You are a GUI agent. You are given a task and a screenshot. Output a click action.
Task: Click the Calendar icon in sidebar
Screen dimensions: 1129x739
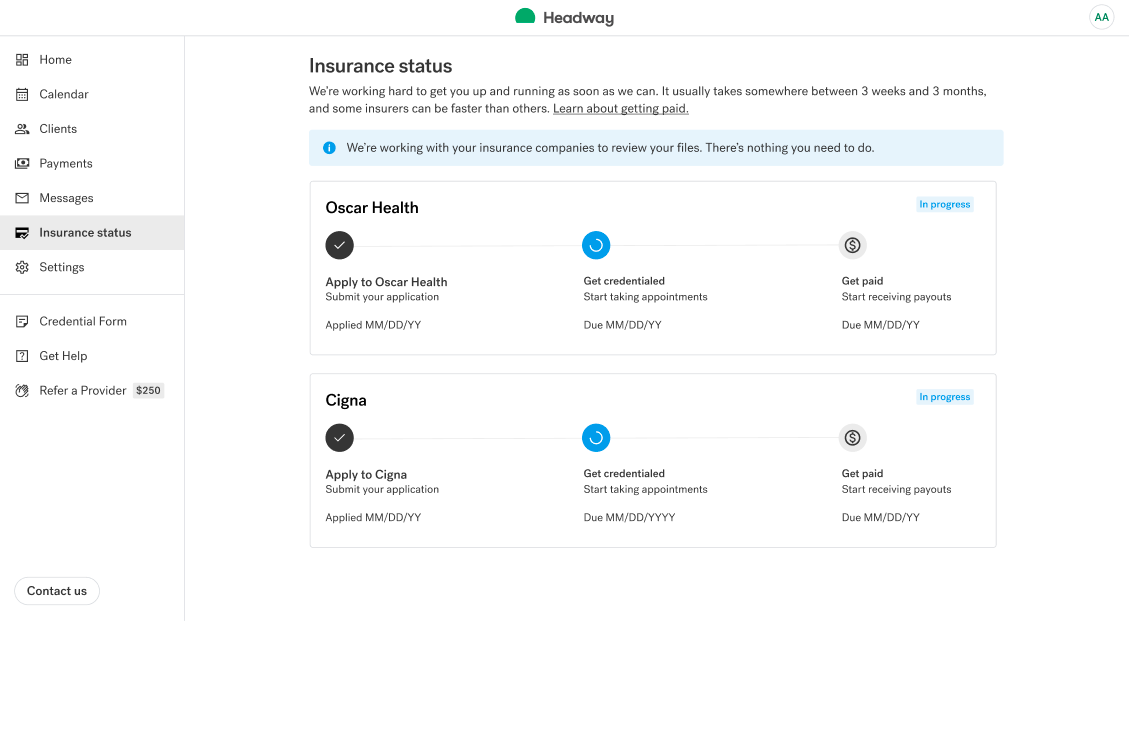click(22, 94)
